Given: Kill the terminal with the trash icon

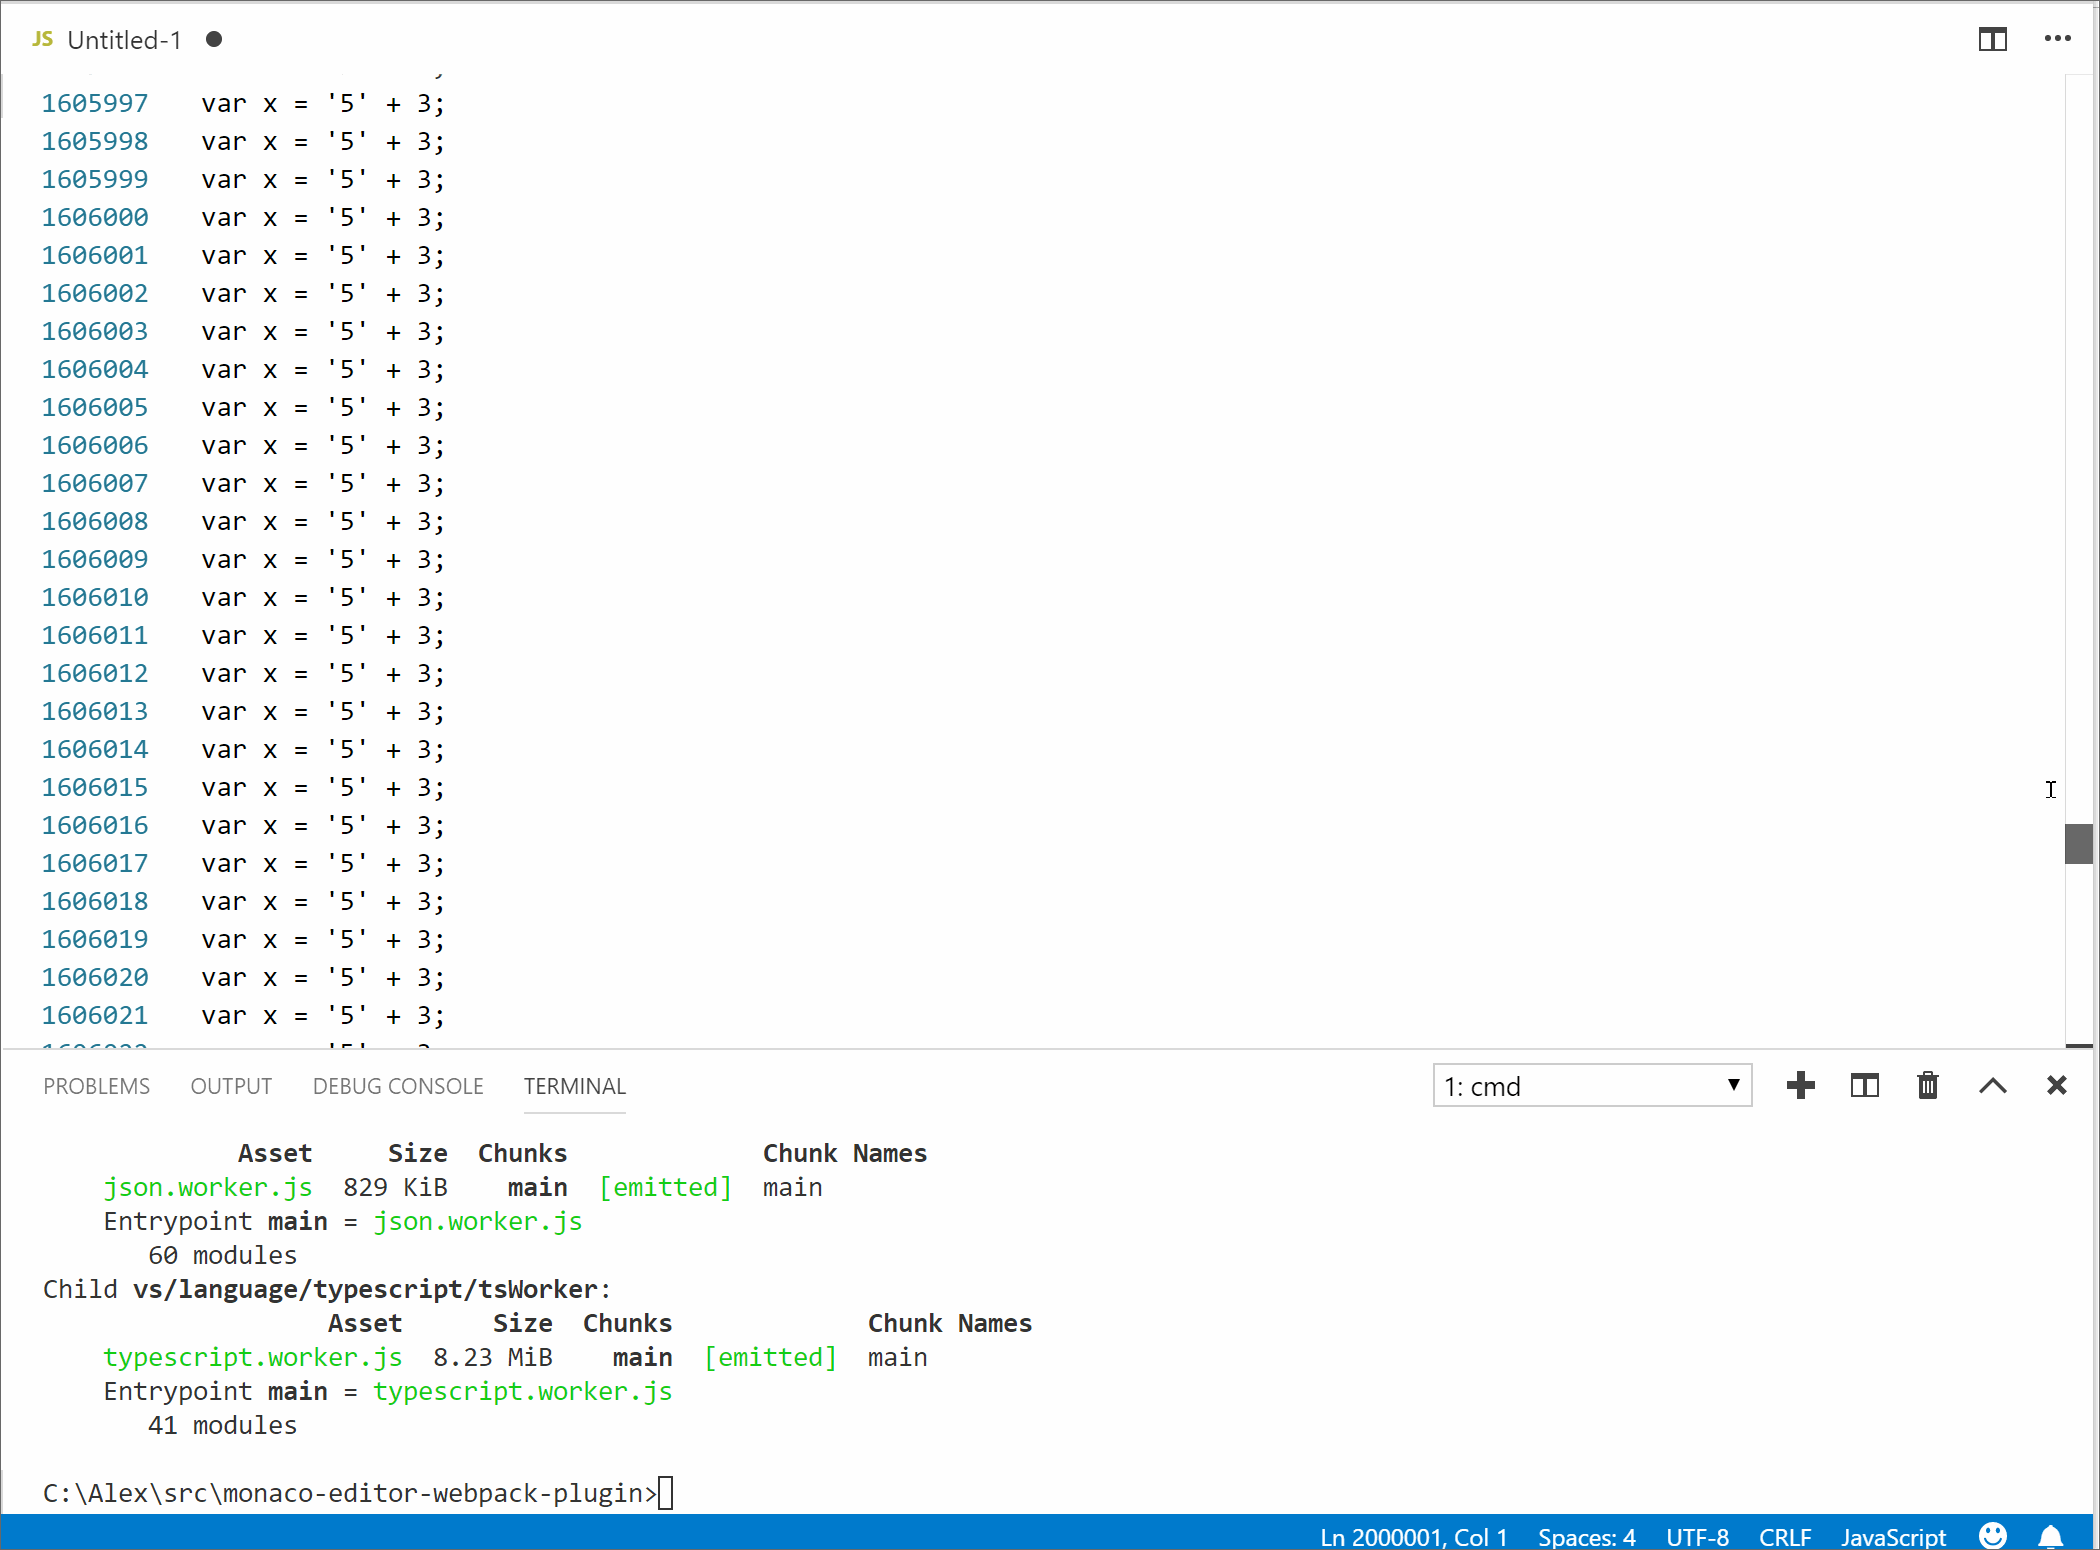Looking at the screenshot, I should 1928,1086.
